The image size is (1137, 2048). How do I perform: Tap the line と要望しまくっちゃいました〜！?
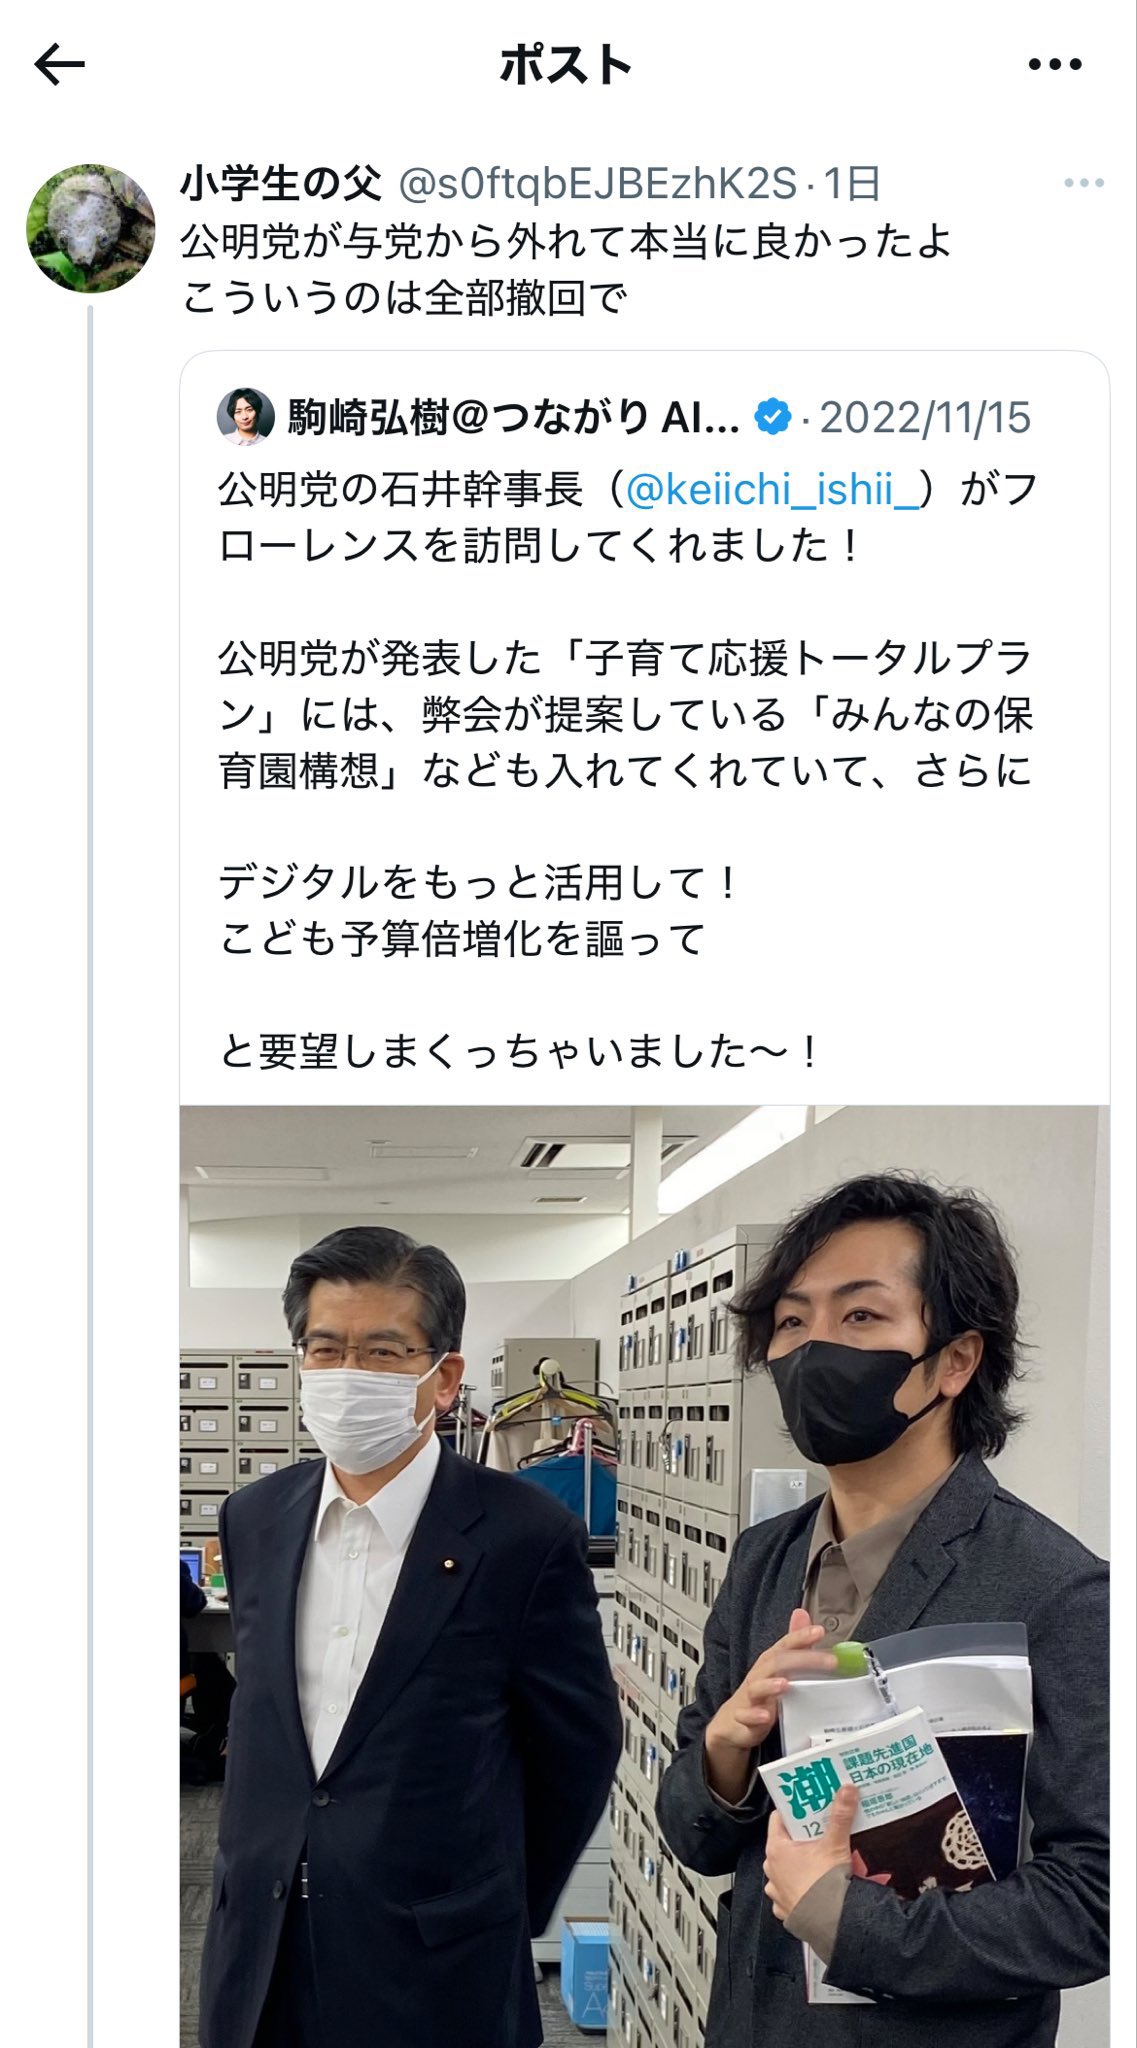pos(520,1051)
